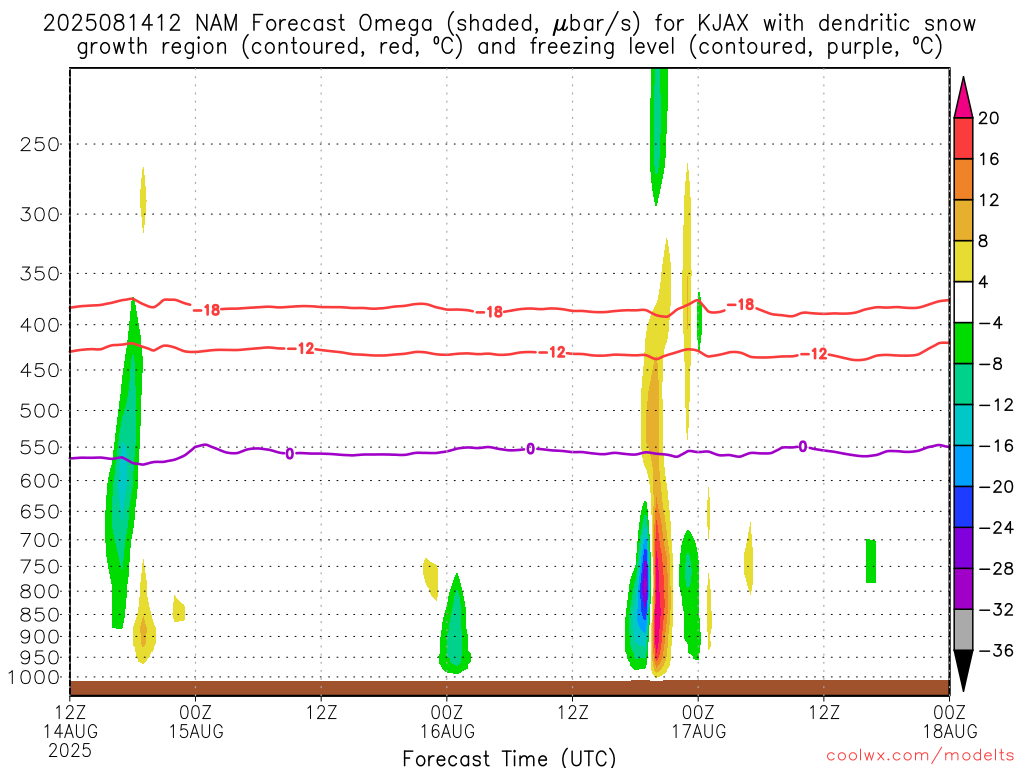Click the rightmost -12 contour label
The height and width of the screenshot is (768, 1024).
point(814,354)
